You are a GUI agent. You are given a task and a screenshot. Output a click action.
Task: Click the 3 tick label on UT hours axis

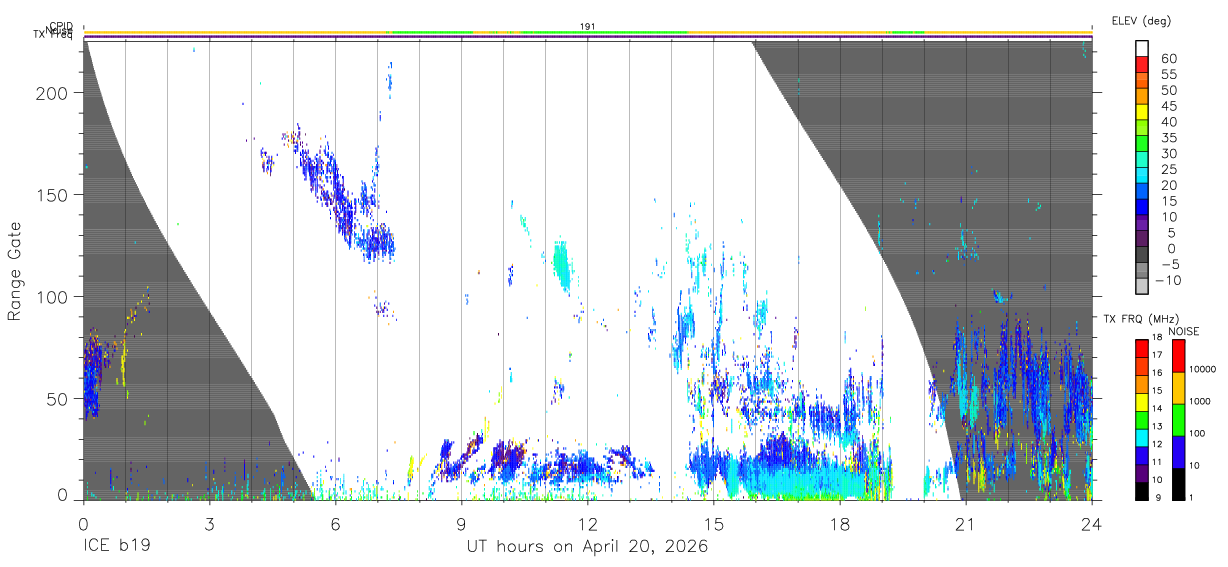210,523
